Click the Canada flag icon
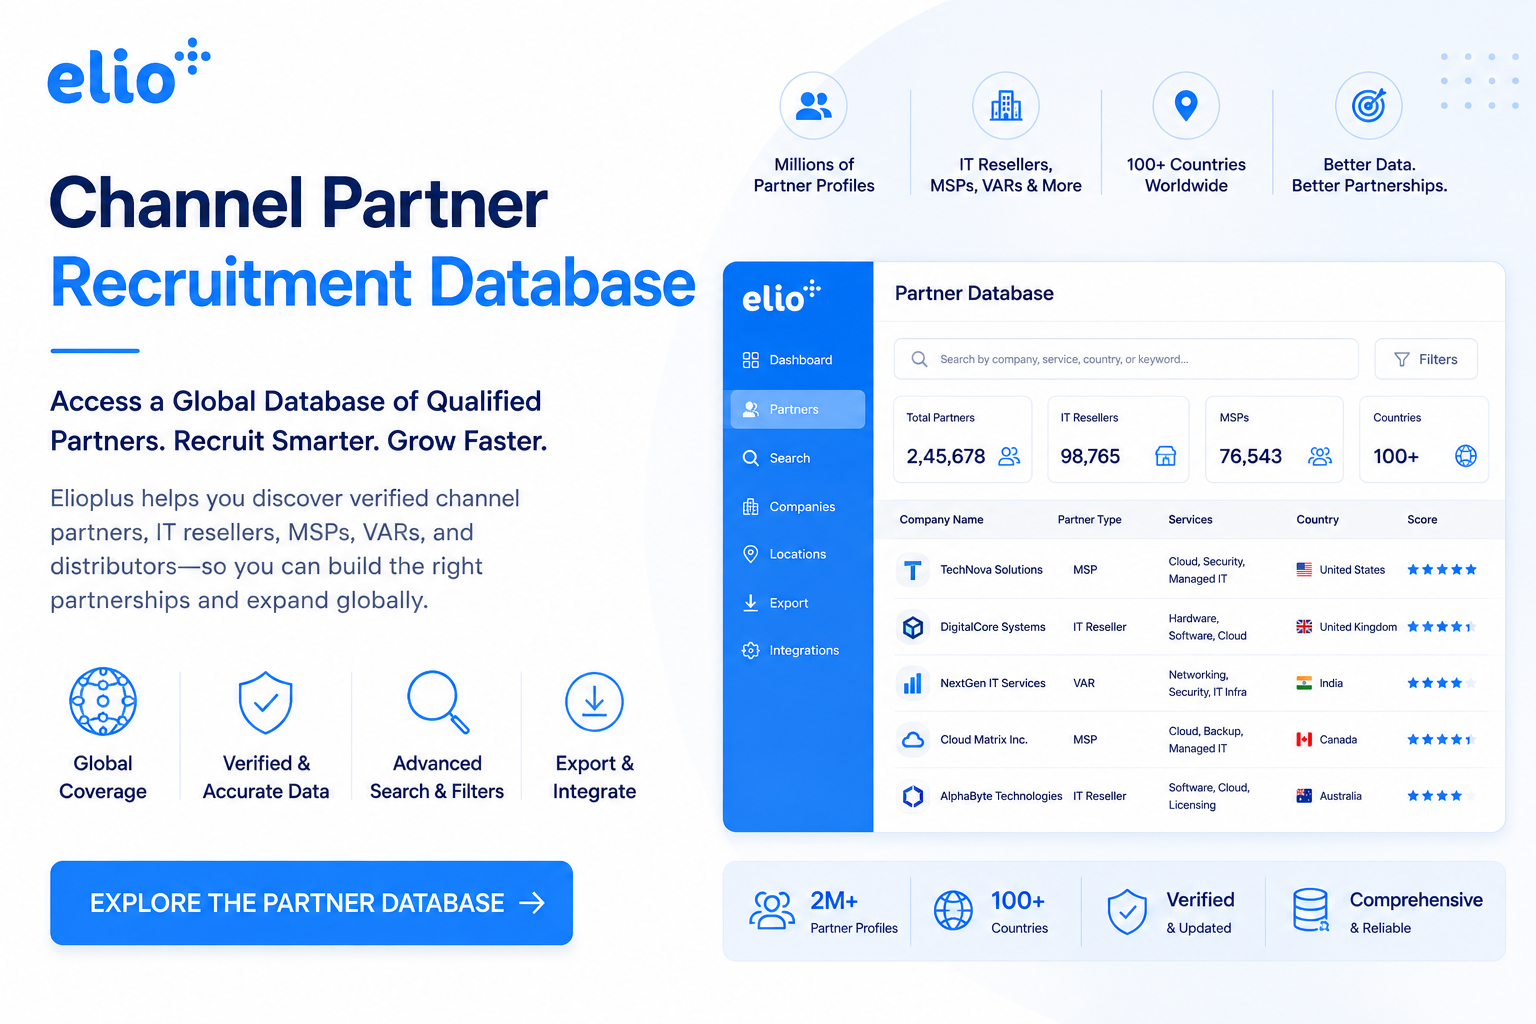 click(x=1304, y=740)
